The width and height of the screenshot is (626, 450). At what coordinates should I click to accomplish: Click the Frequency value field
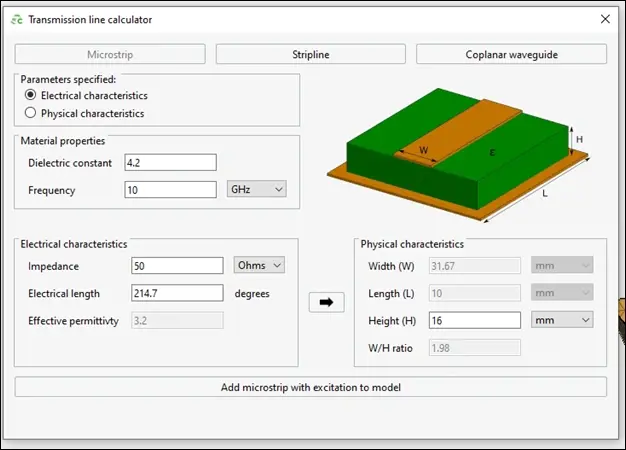(x=170, y=189)
